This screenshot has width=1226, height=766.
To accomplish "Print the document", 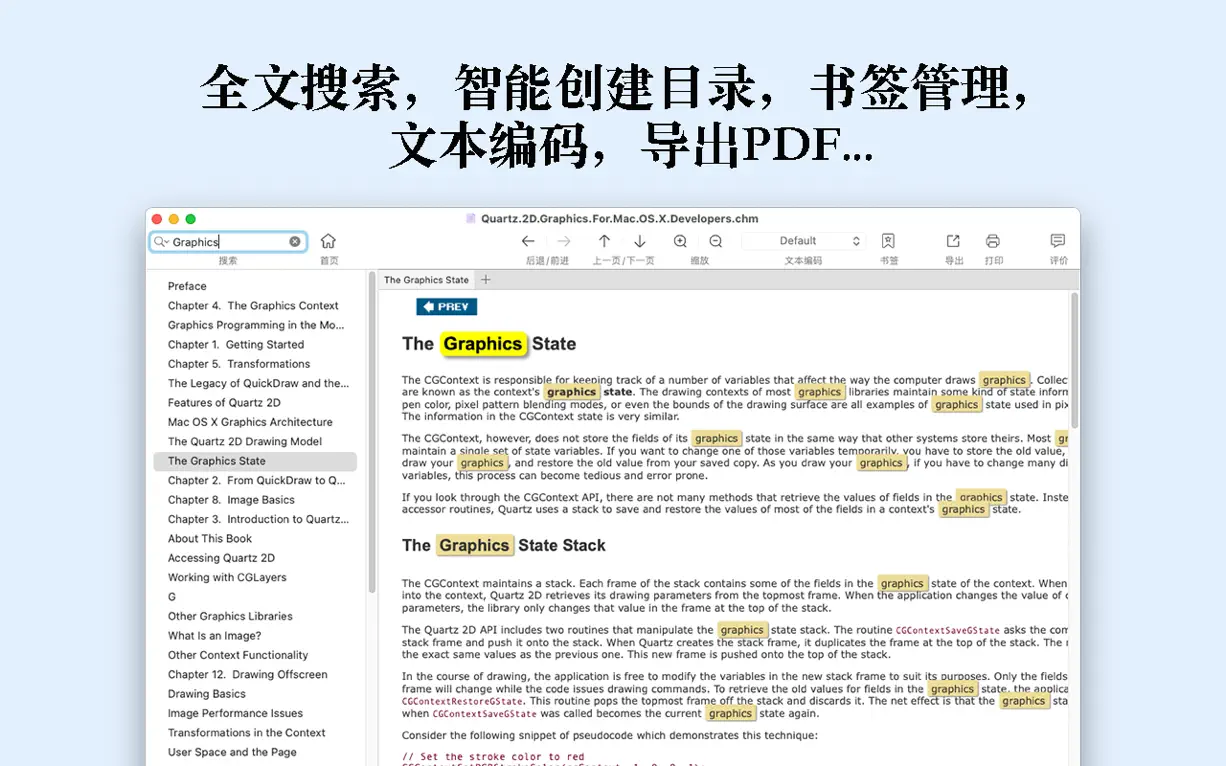I will point(993,241).
